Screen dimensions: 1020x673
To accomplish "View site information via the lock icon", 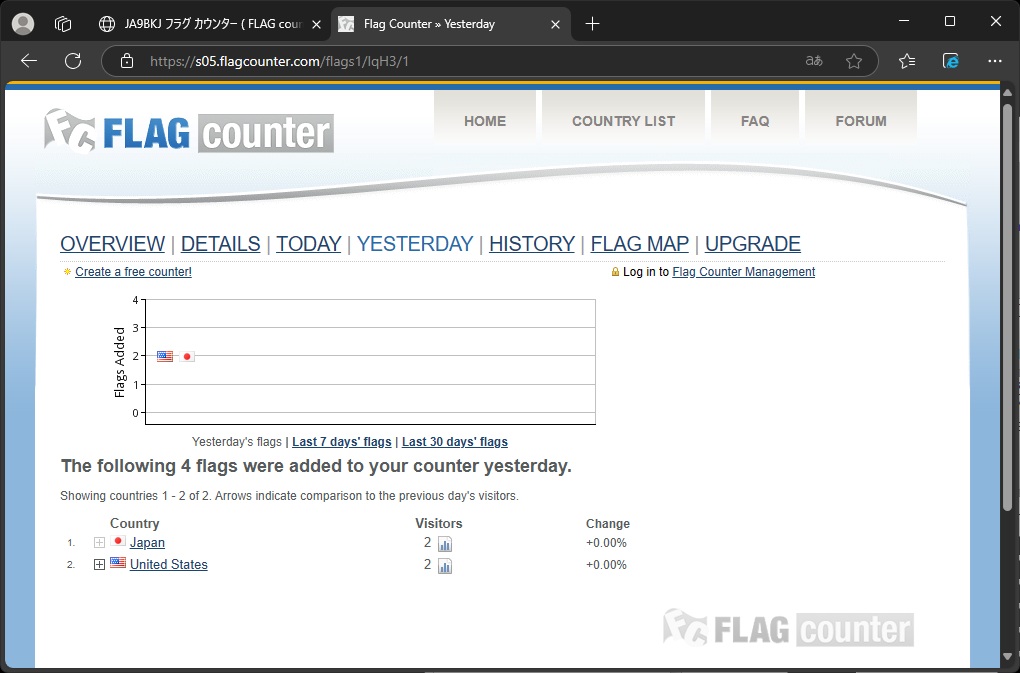I will (x=127, y=61).
